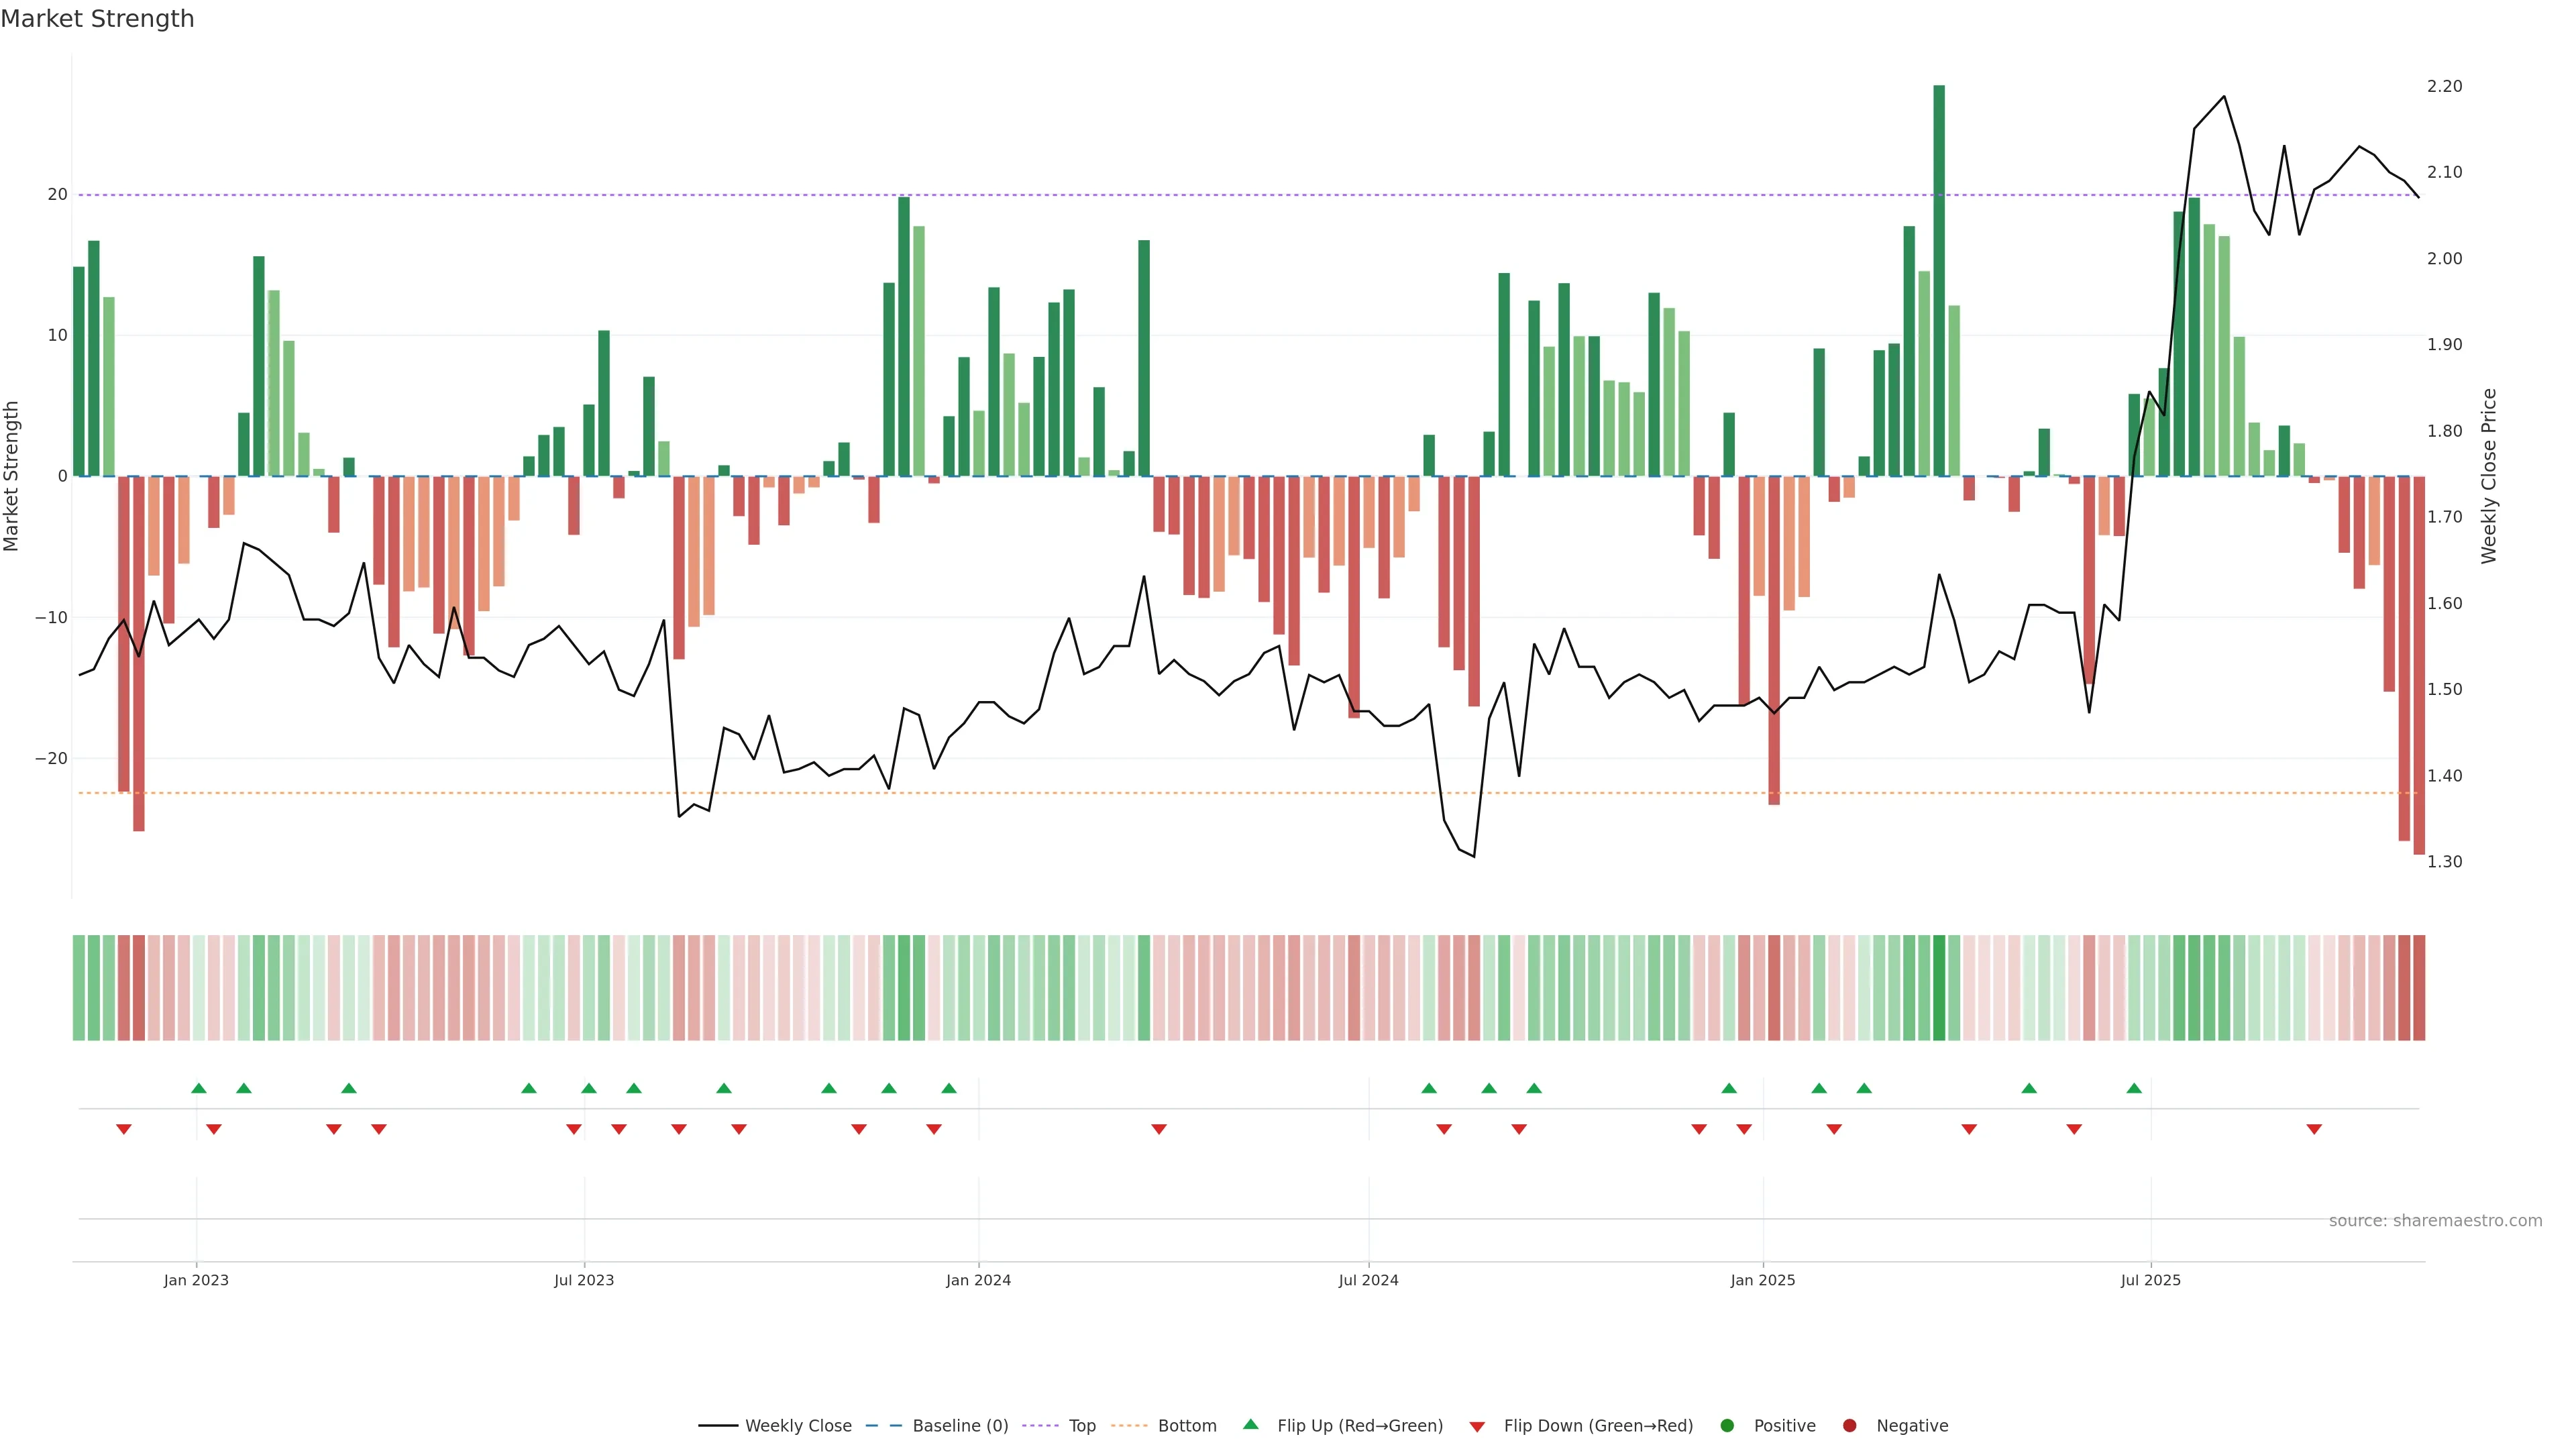Viewport: 2576px width, 1449px height.
Task: Click the last green flip-up triangle marker
Action: (2134, 1088)
